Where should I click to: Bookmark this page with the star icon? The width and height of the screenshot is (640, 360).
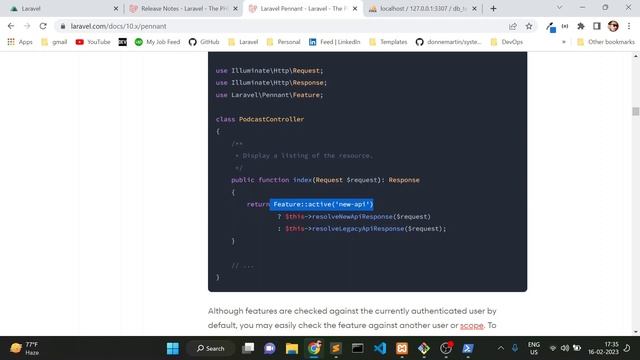529,26
